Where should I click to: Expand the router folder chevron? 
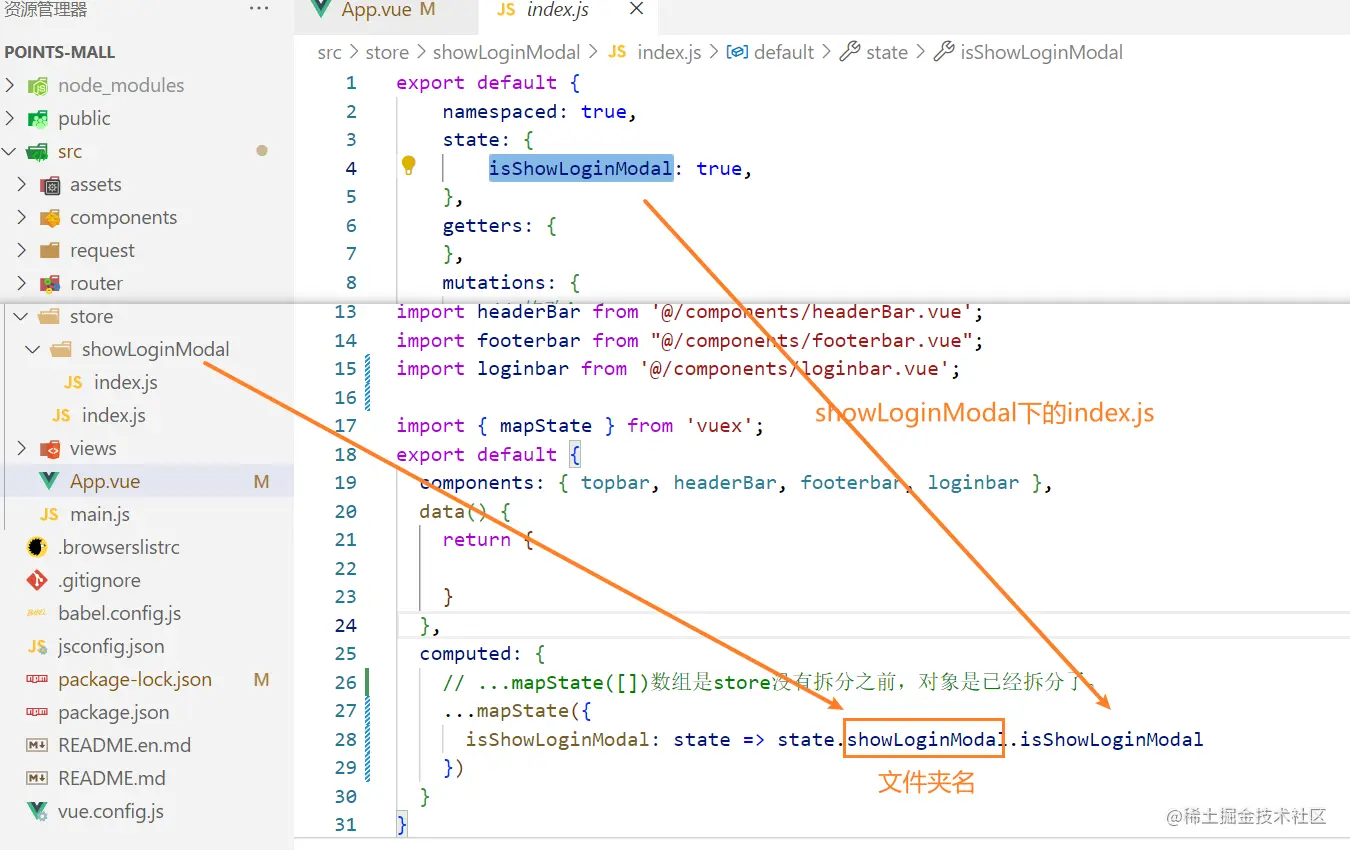[22, 284]
